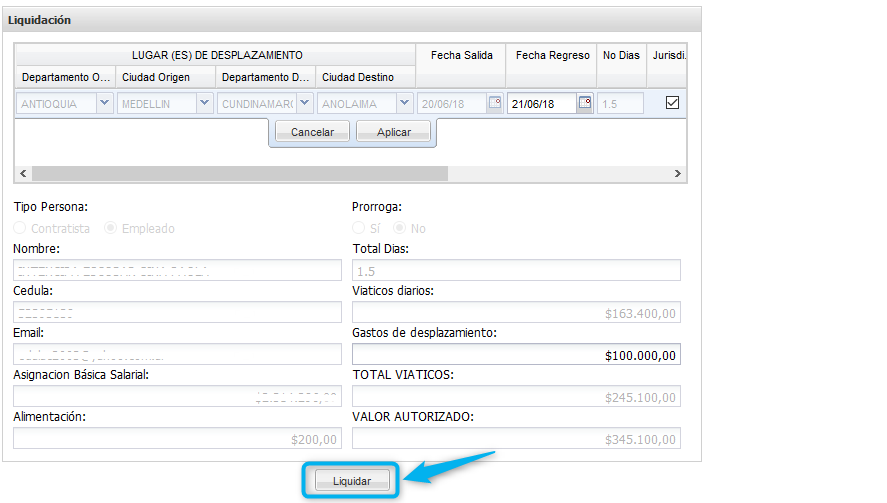The width and height of the screenshot is (887, 503).
Task: Open the Departamento Destino dropdown (CUNDINAMARCA)
Action: pyautogui.click(x=305, y=103)
